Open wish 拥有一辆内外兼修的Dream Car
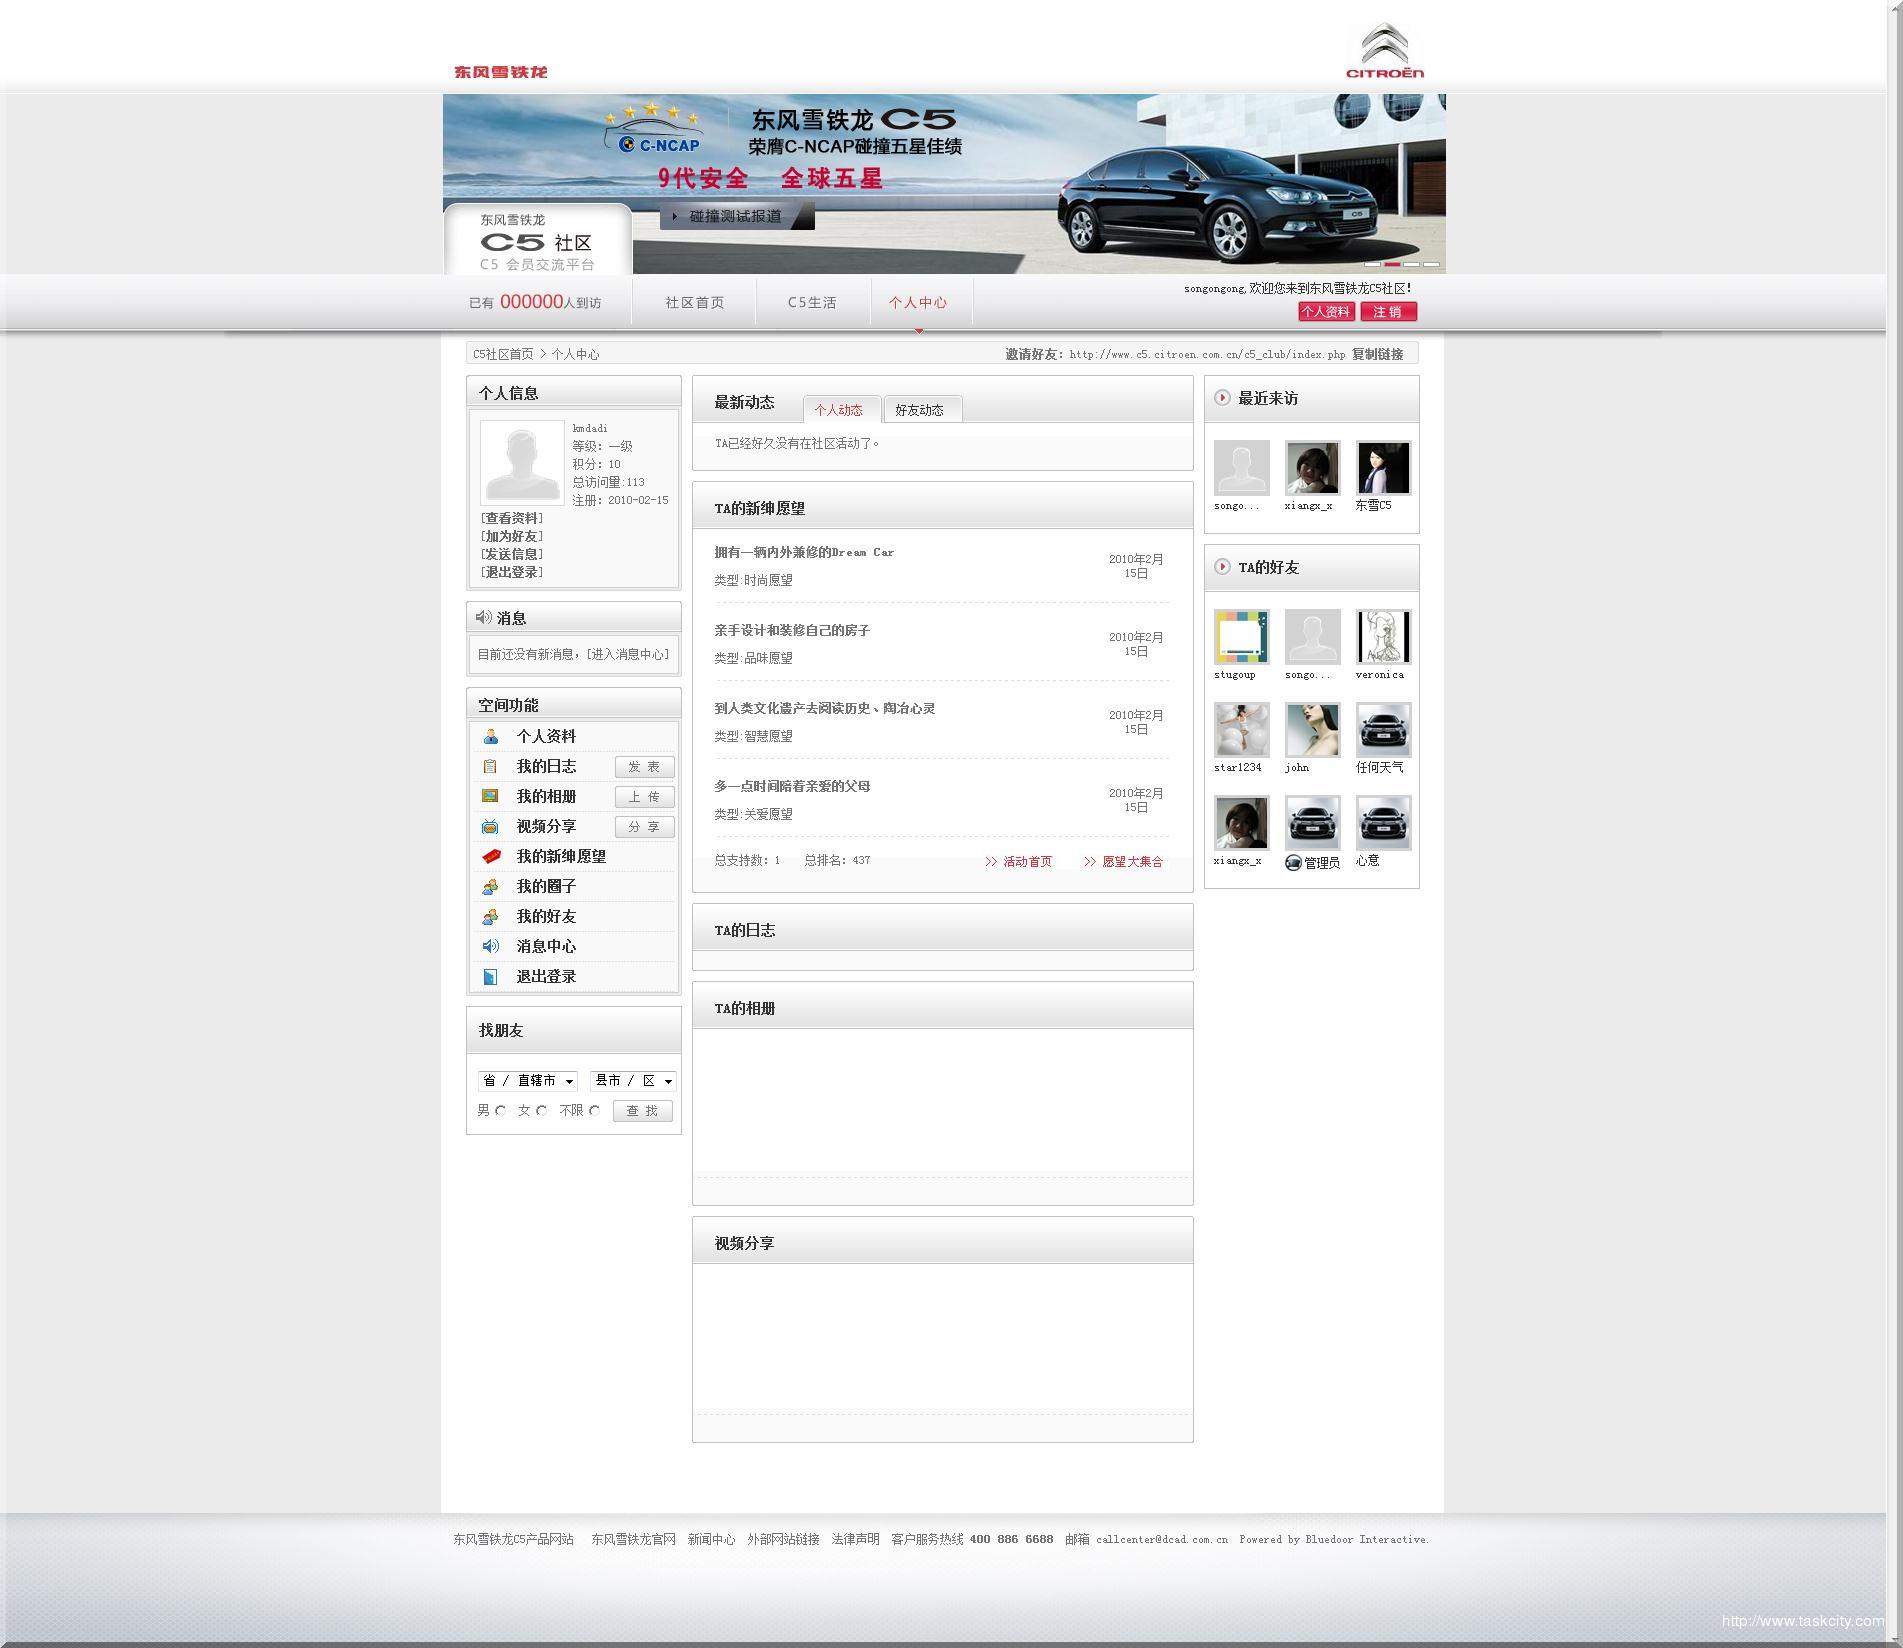The width and height of the screenshot is (1903, 1648). [x=804, y=552]
